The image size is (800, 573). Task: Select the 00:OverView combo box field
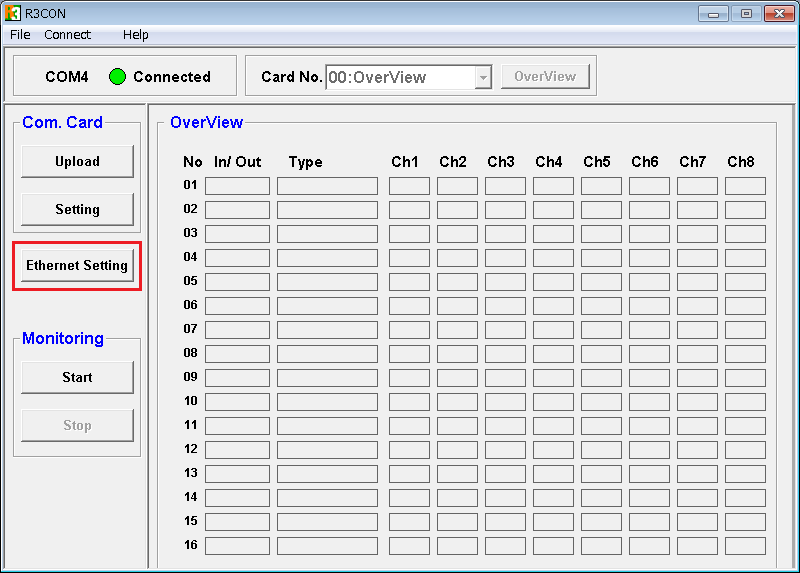click(x=399, y=77)
